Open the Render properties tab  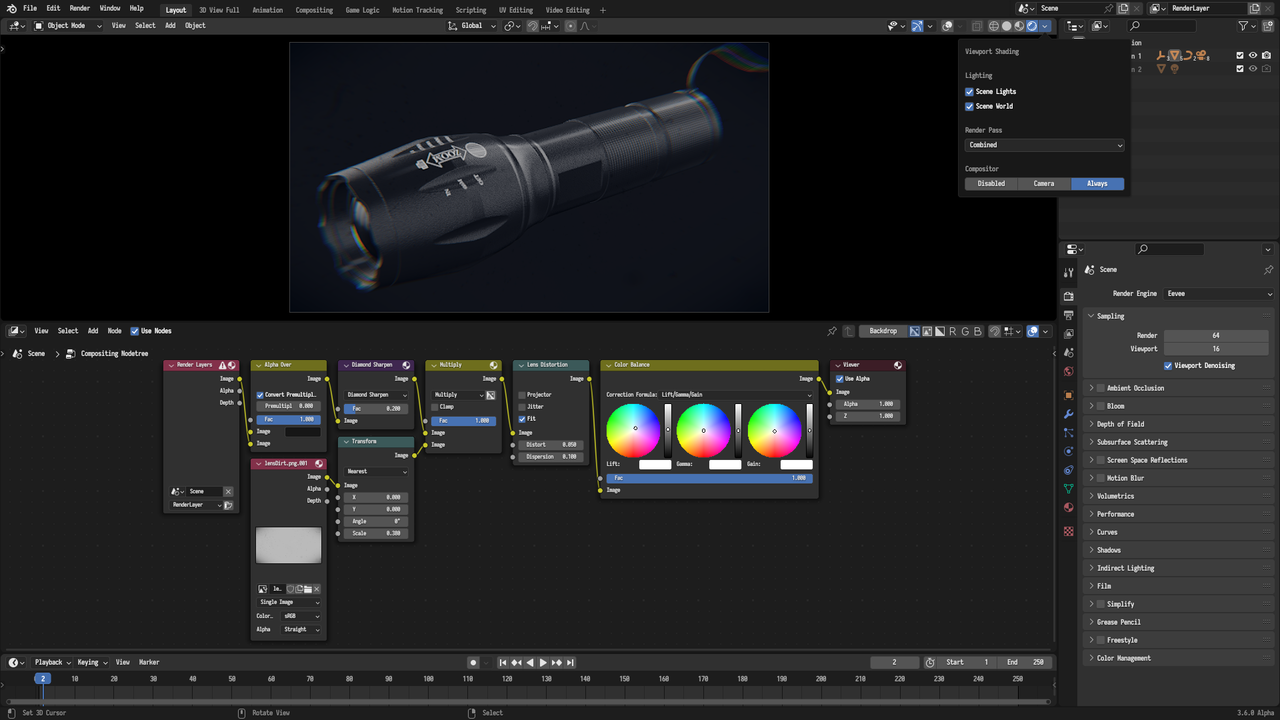[x=1069, y=296]
